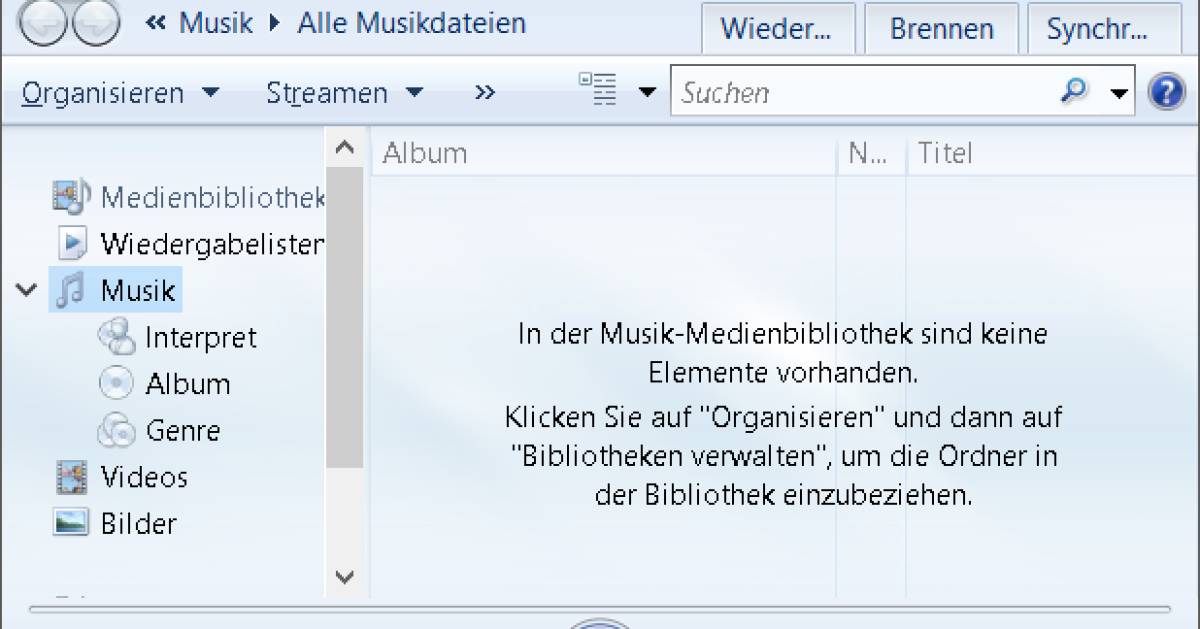The width and height of the screenshot is (1200, 629).
Task: Switch to the Synchronisieren tab
Action: tap(1104, 28)
